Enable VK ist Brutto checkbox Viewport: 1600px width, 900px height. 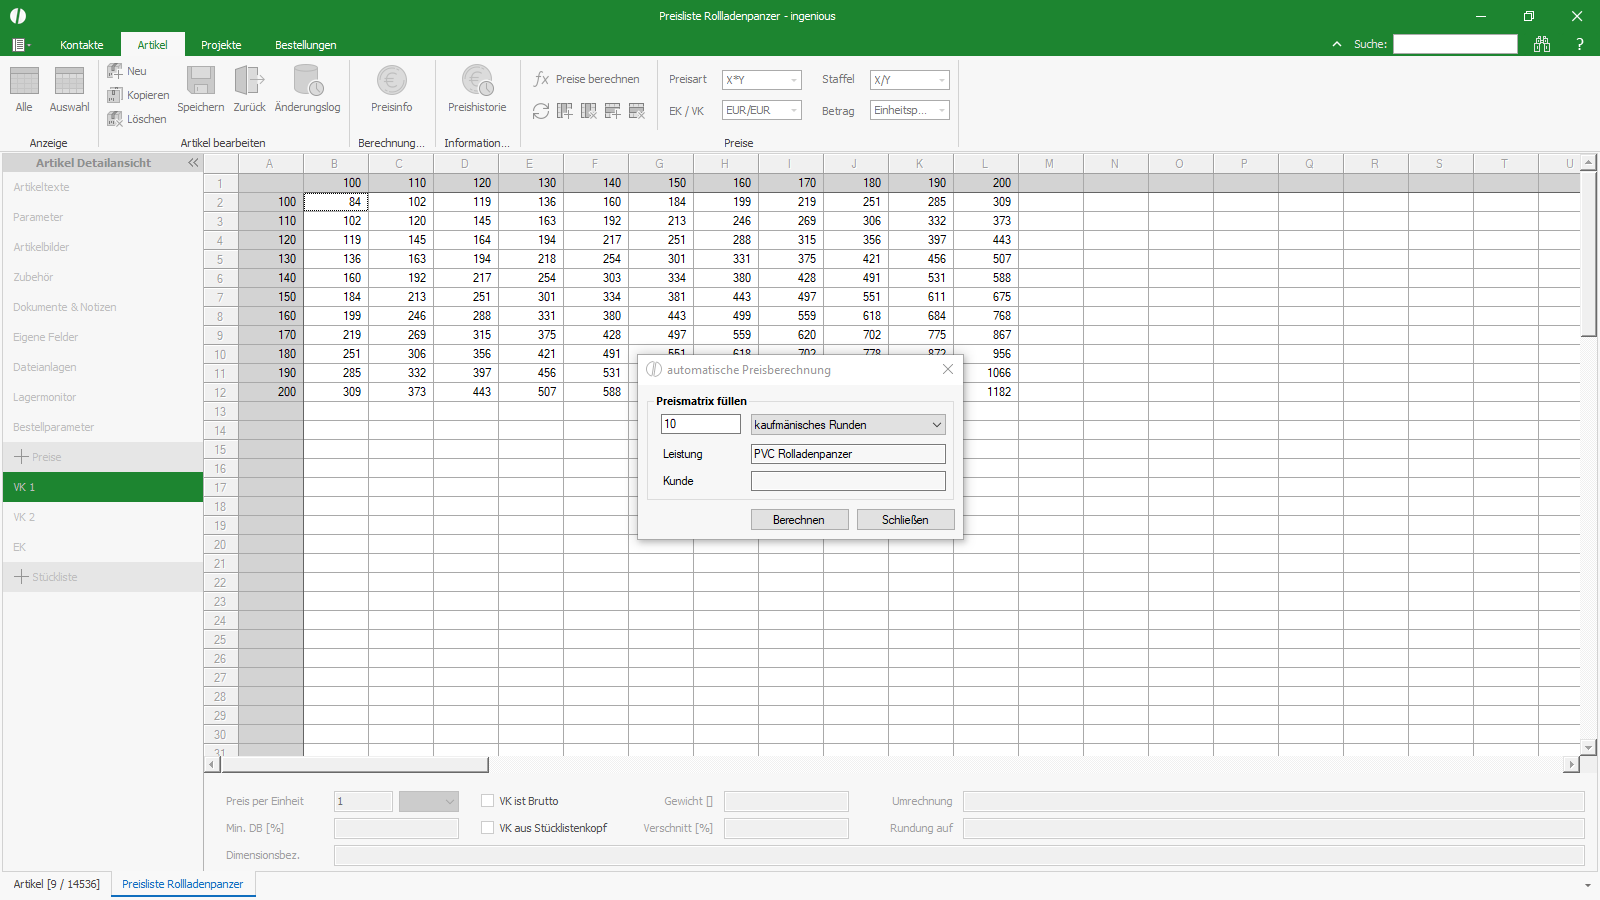[488, 801]
